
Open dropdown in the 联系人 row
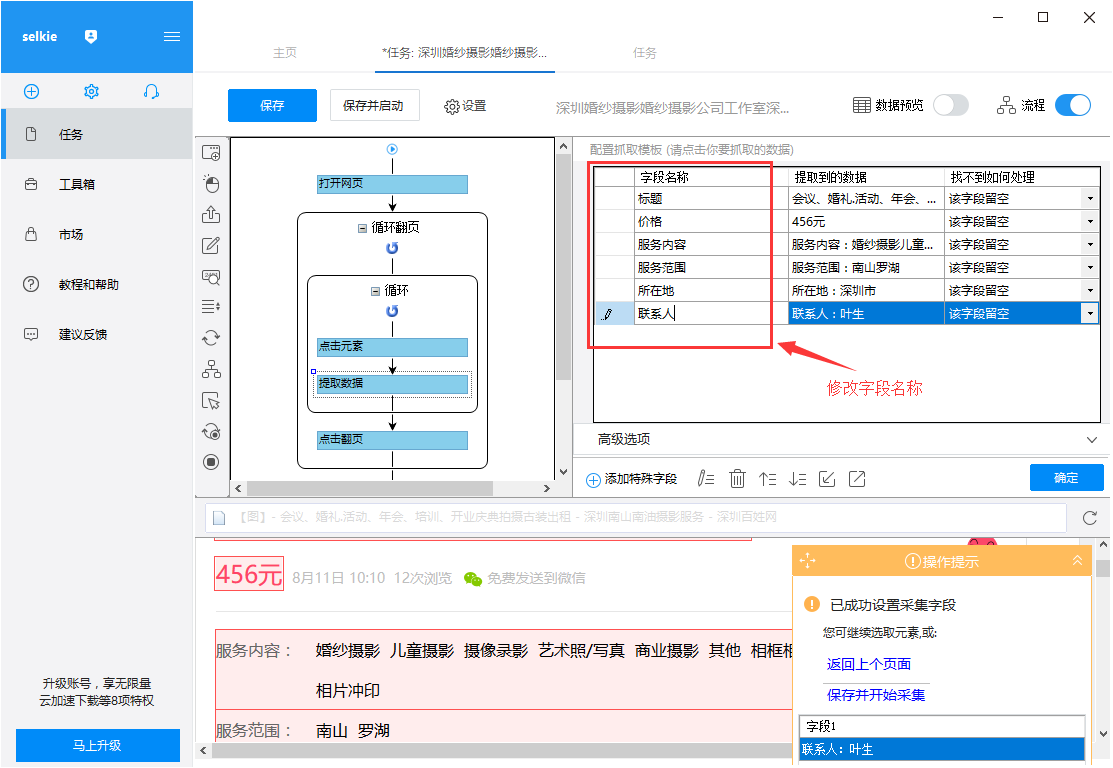[1090, 314]
